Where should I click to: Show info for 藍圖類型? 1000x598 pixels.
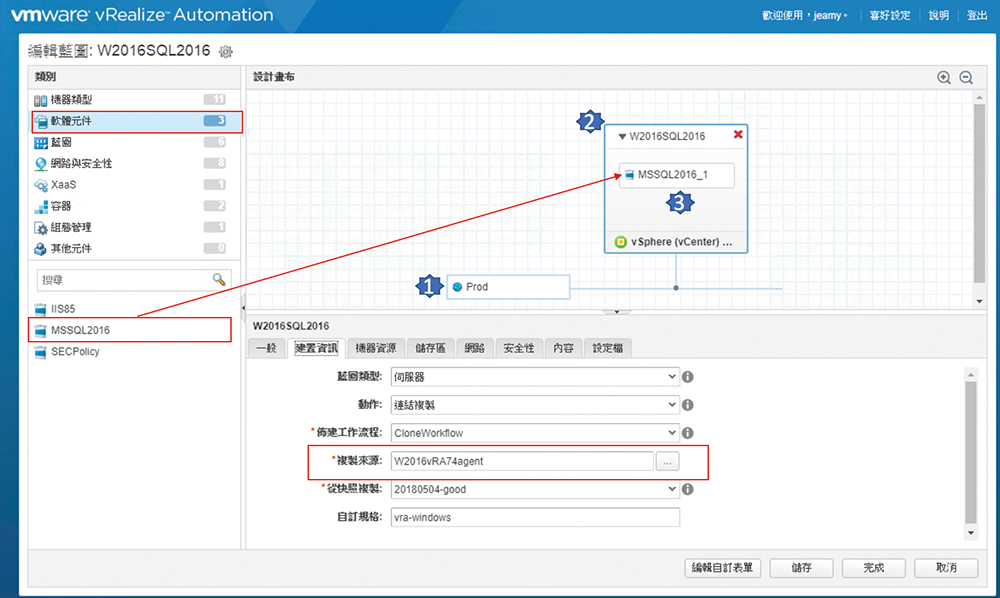688,377
